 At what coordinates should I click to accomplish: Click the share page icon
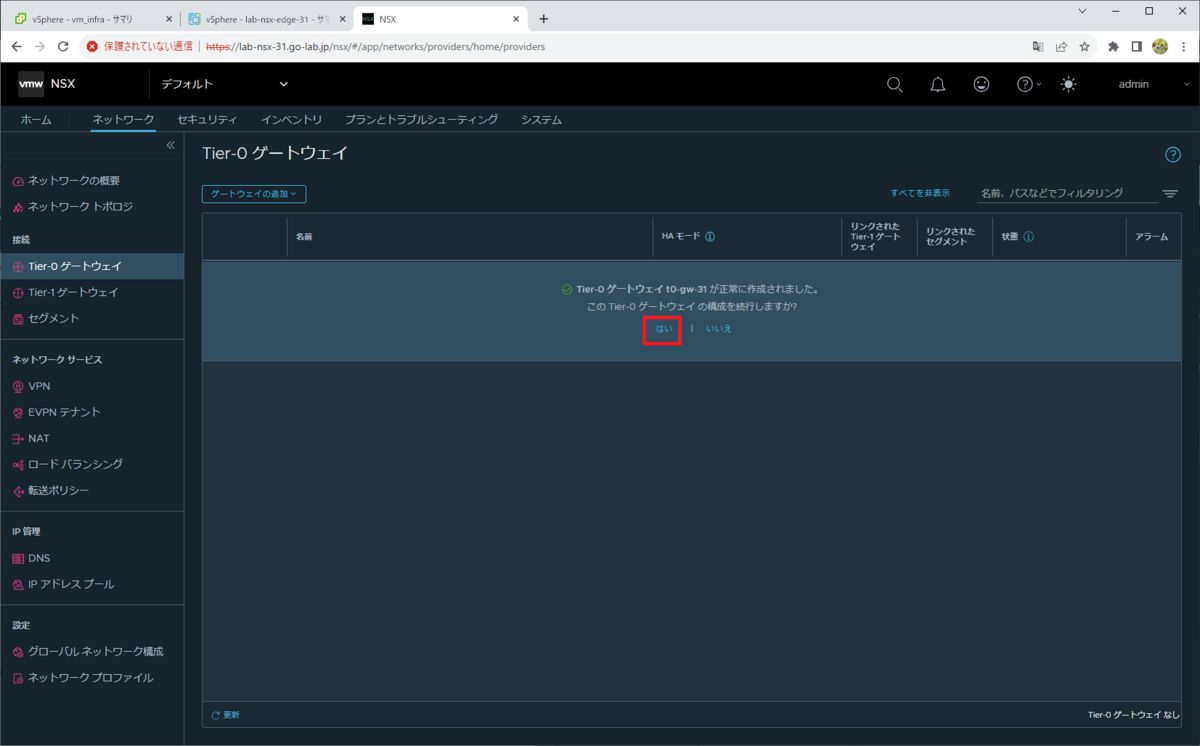pyautogui.click(x=1061, y=46)
